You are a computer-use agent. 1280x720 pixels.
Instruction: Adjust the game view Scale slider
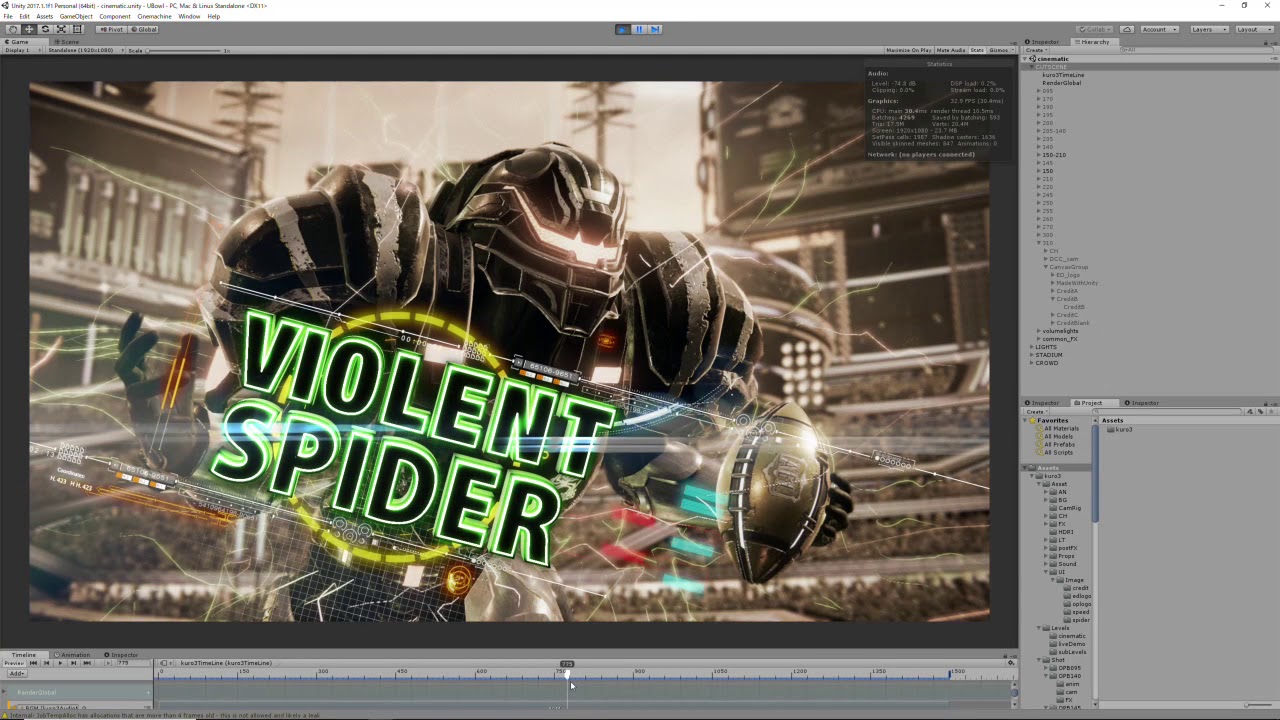[185, 50]
